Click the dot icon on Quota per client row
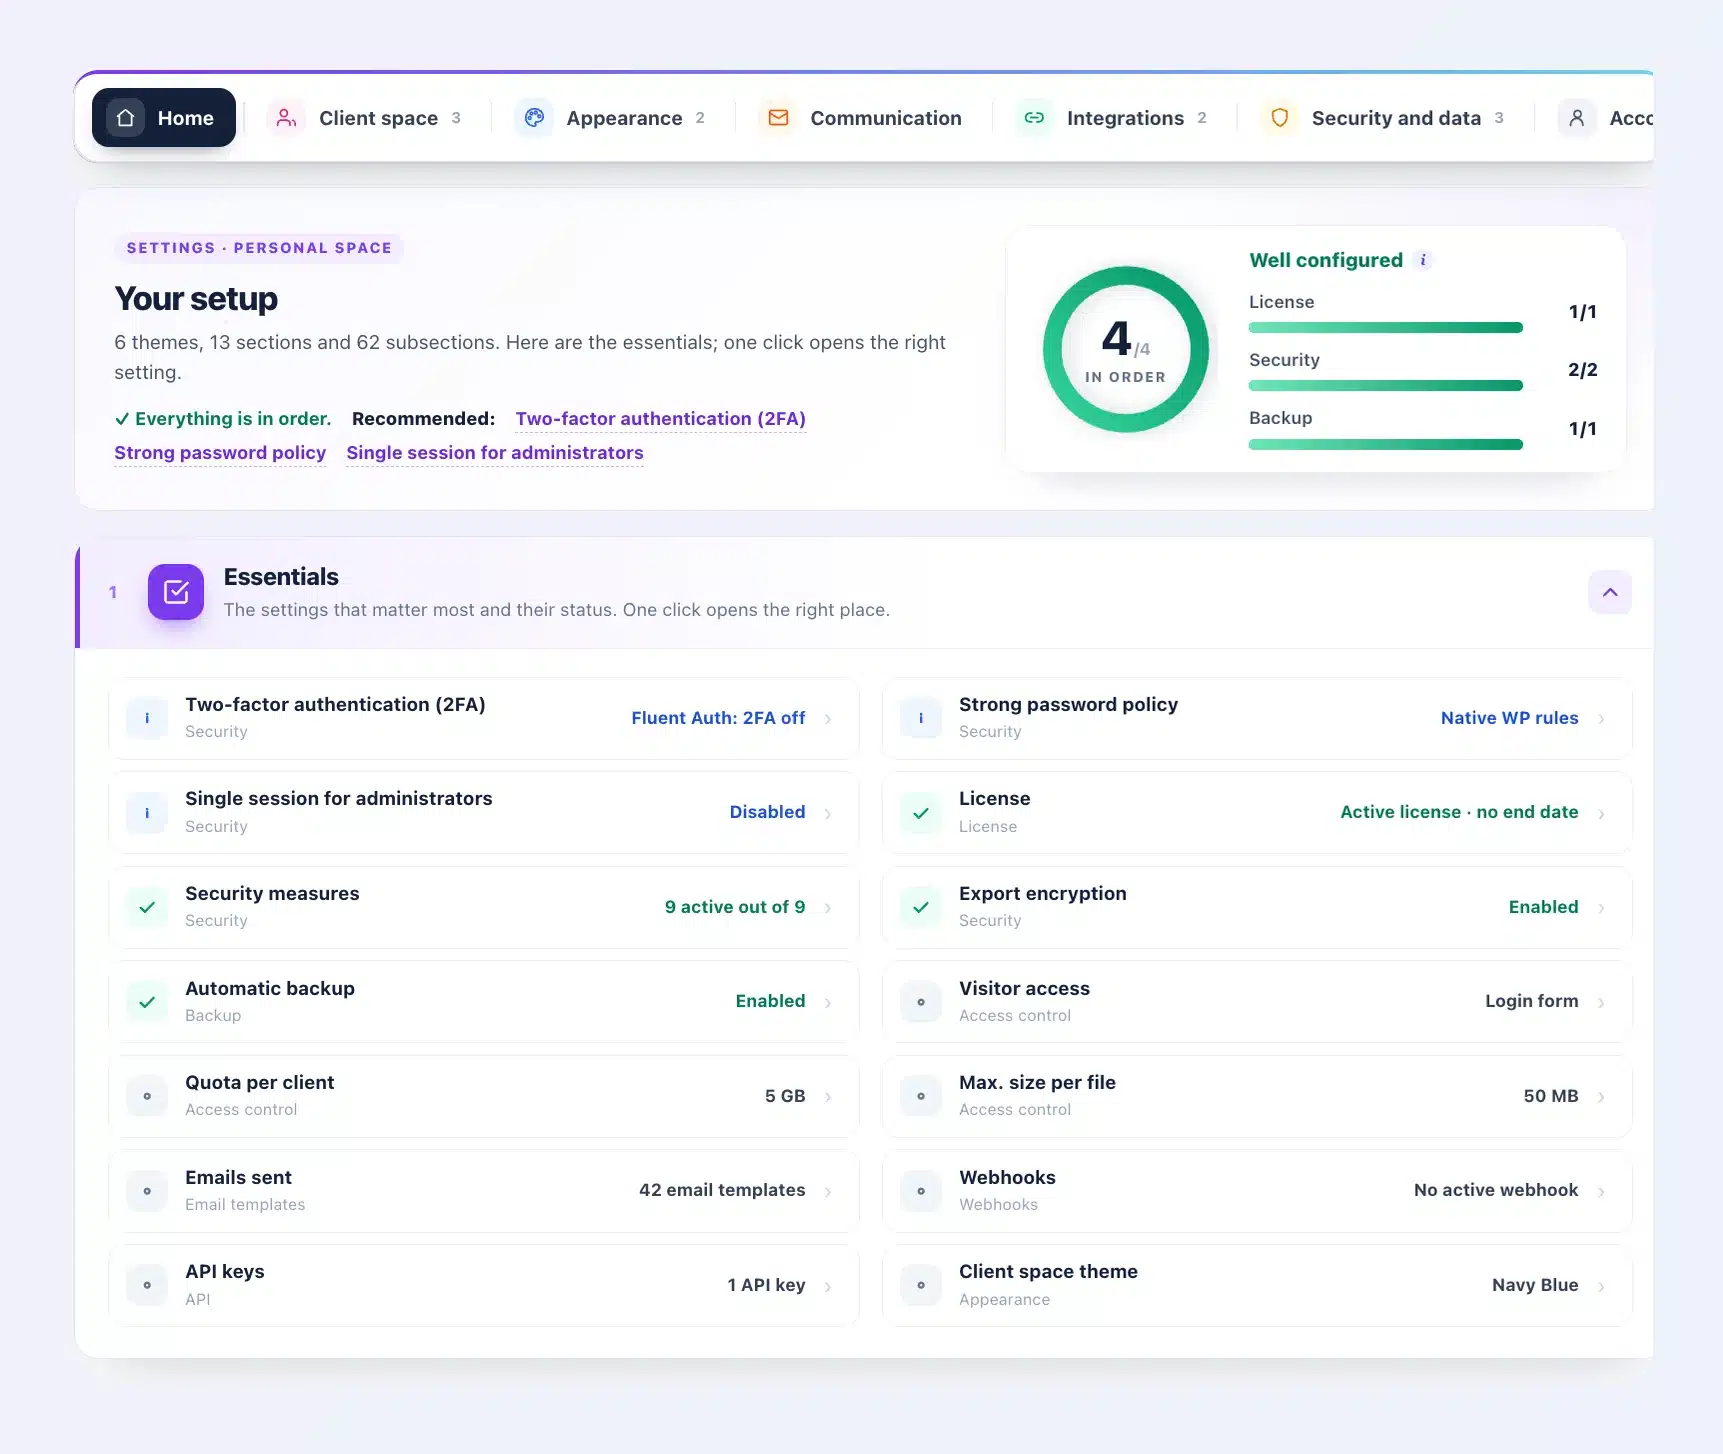 (x=147, y=1096)
